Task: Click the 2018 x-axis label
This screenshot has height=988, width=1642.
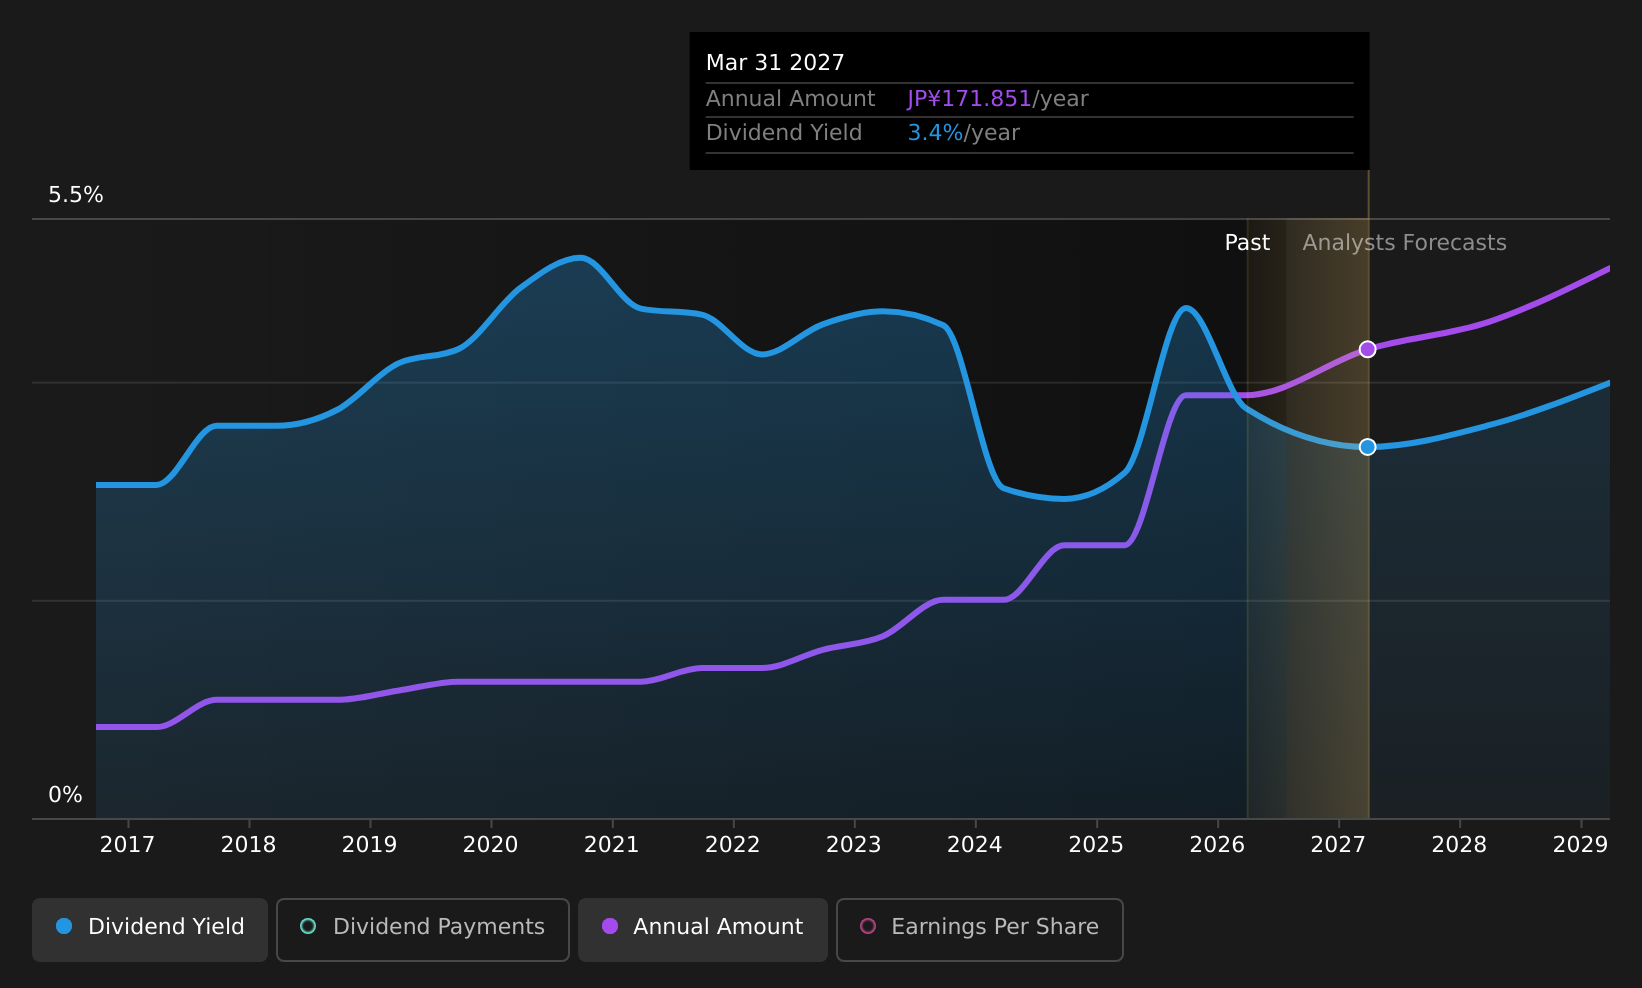Action: tap(248, 845)
